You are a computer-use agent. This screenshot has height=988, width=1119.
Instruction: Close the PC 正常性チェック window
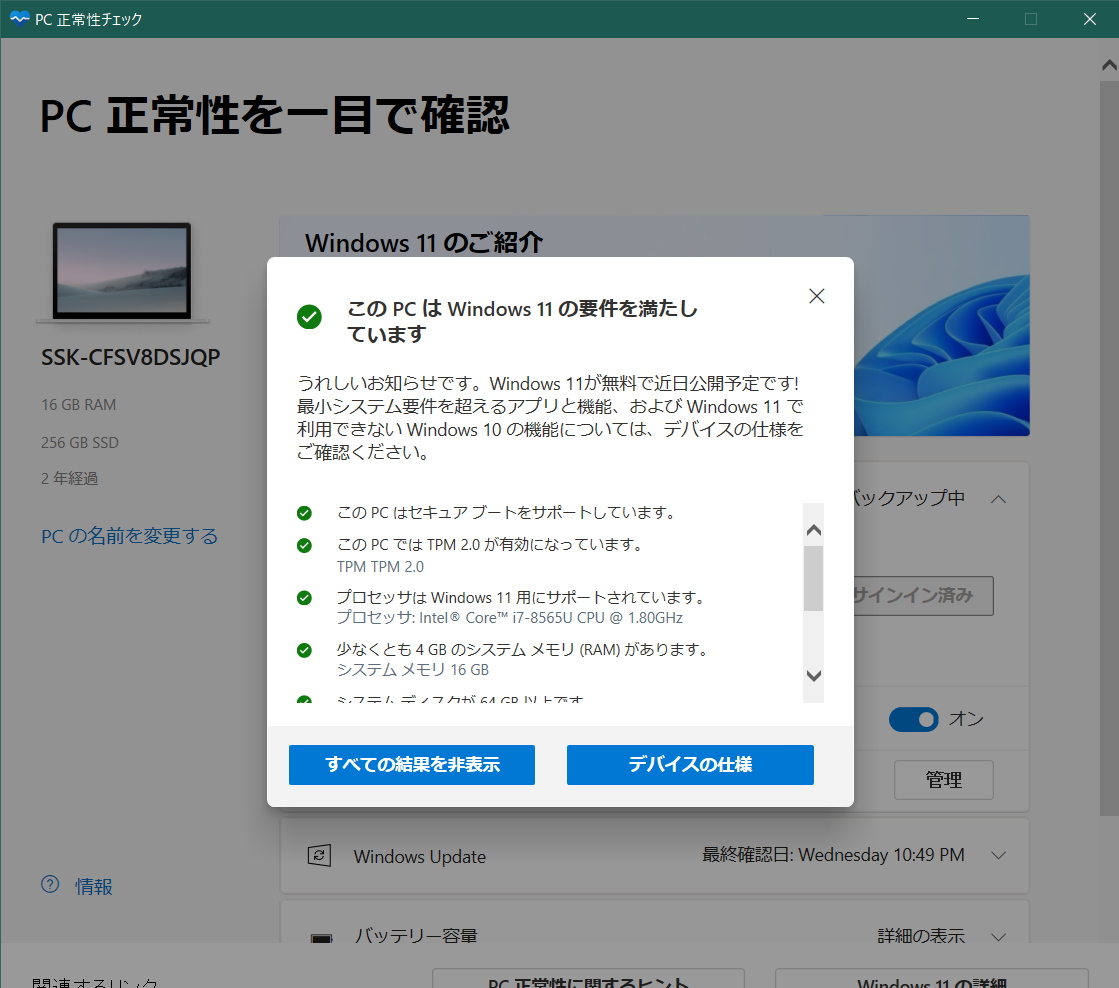[x=1089, y=19]
